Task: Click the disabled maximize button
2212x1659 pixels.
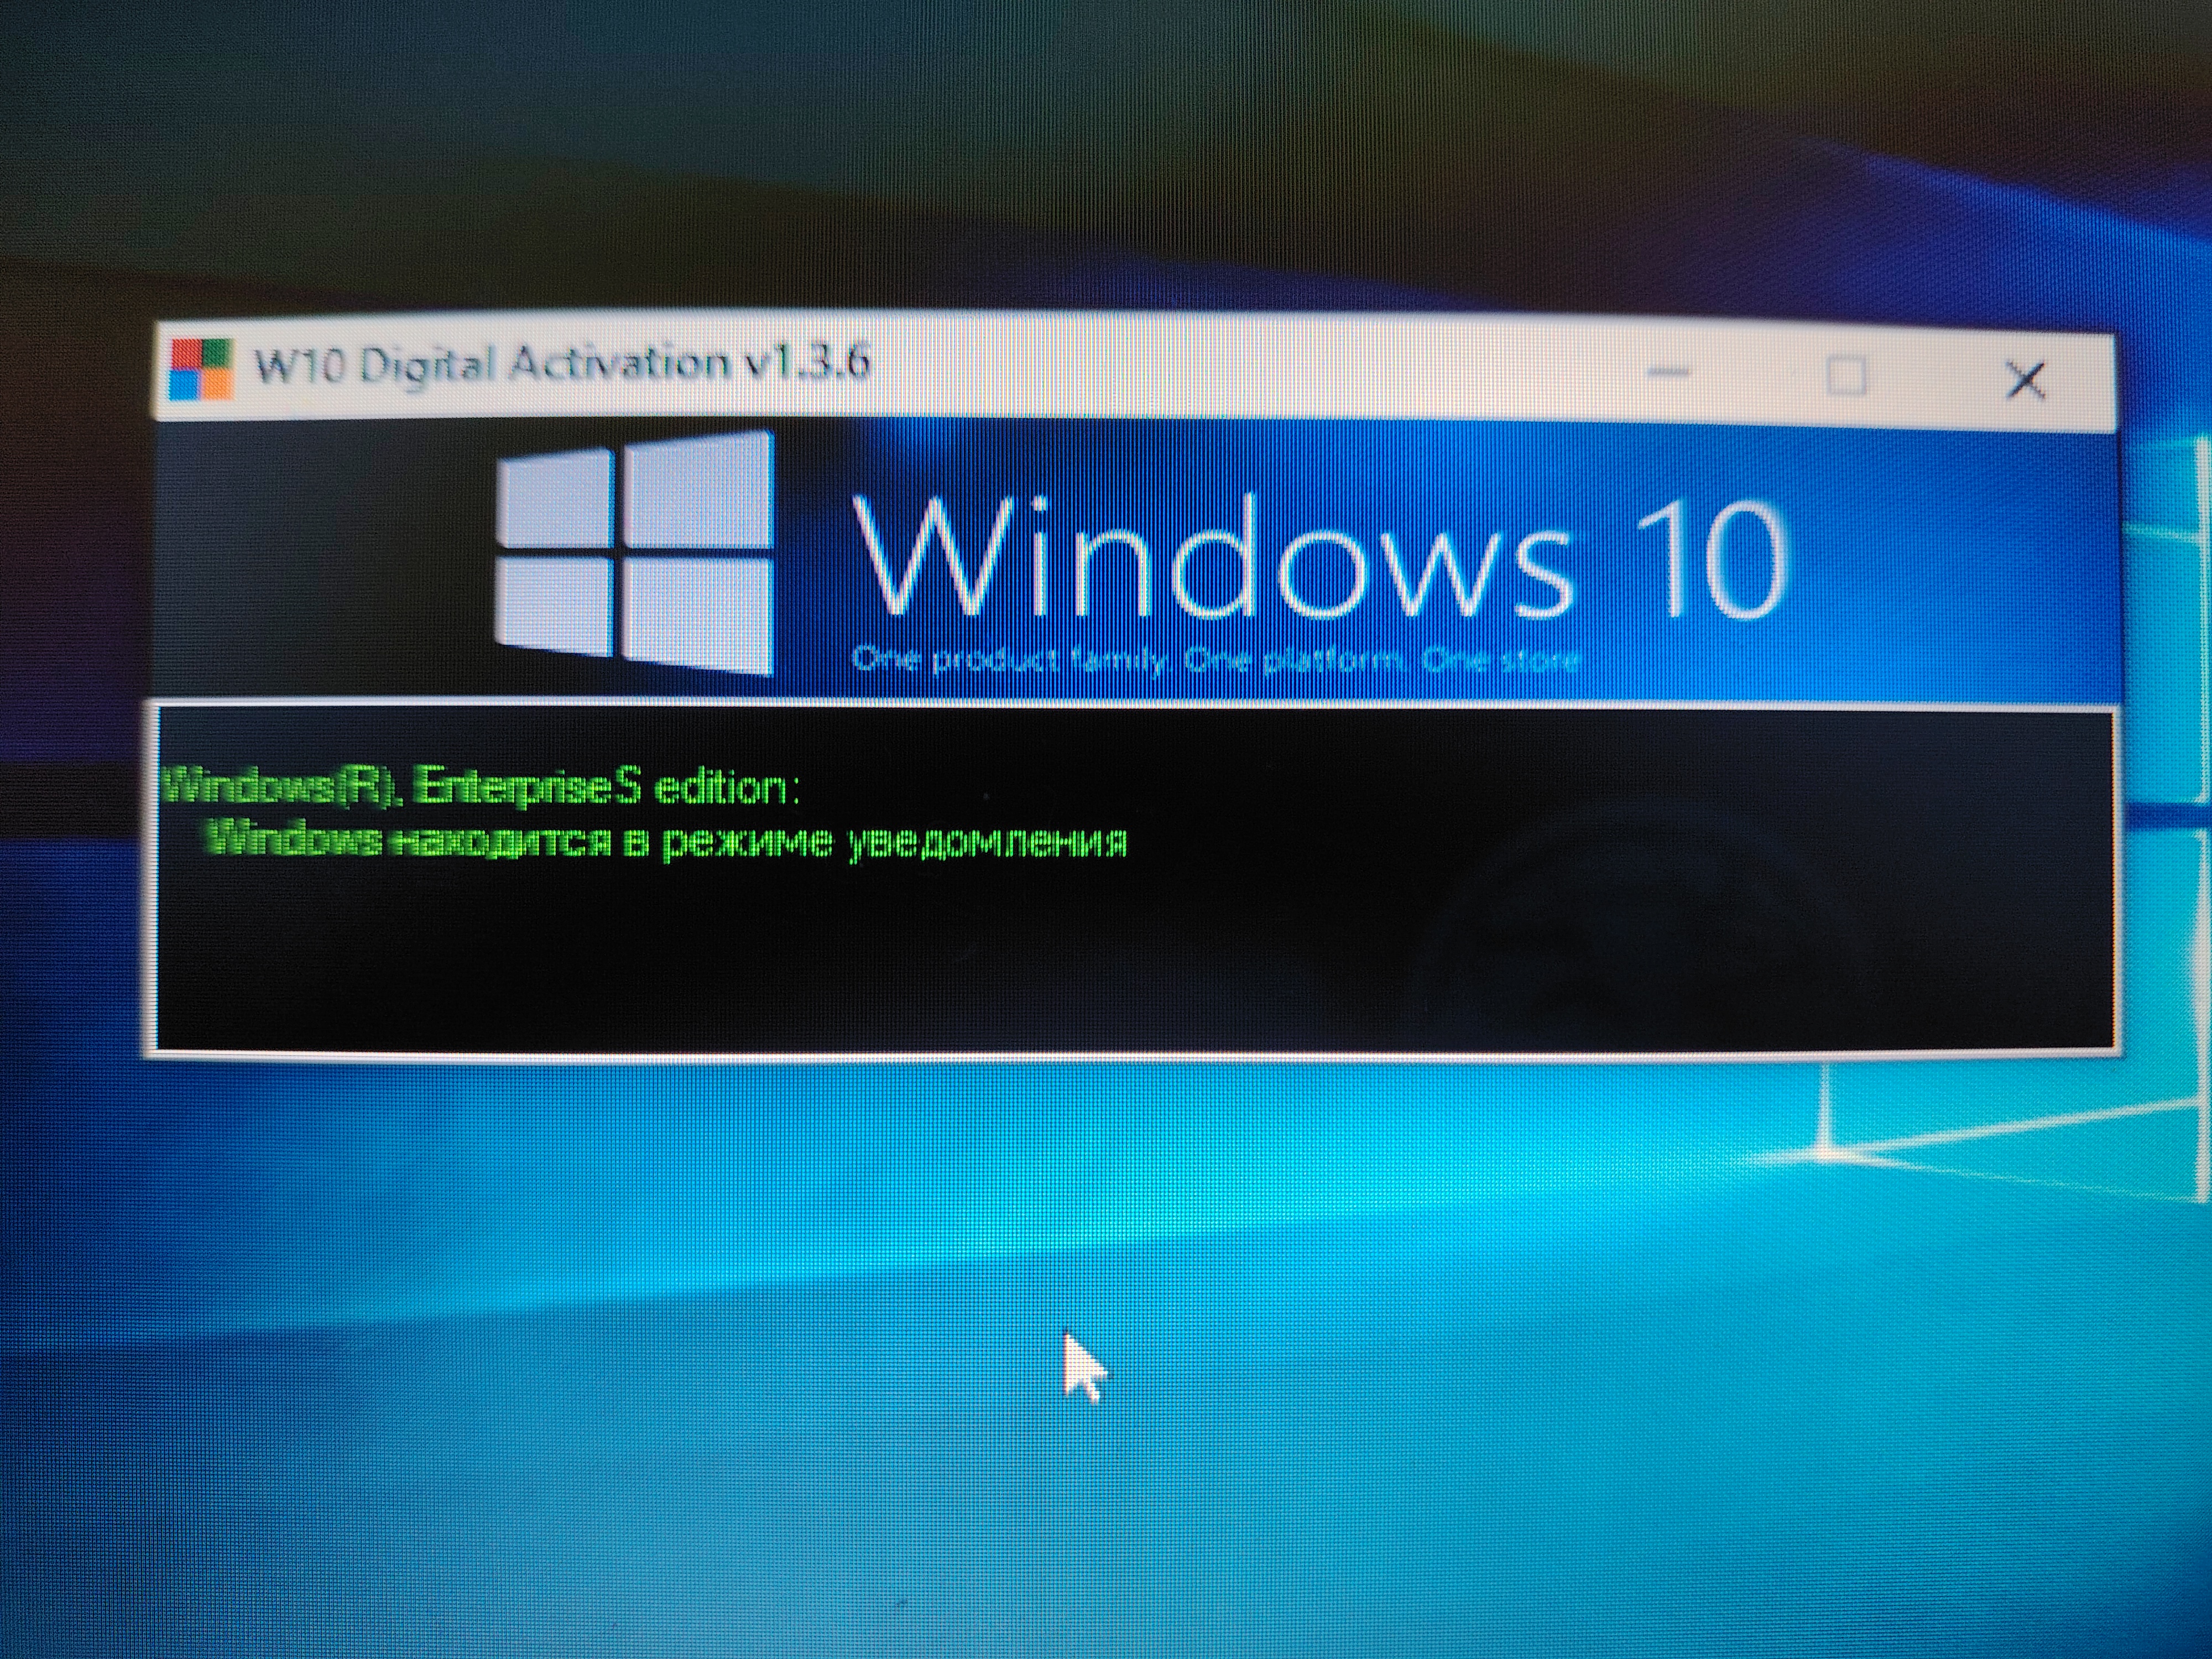Action: pos(1846,376)
